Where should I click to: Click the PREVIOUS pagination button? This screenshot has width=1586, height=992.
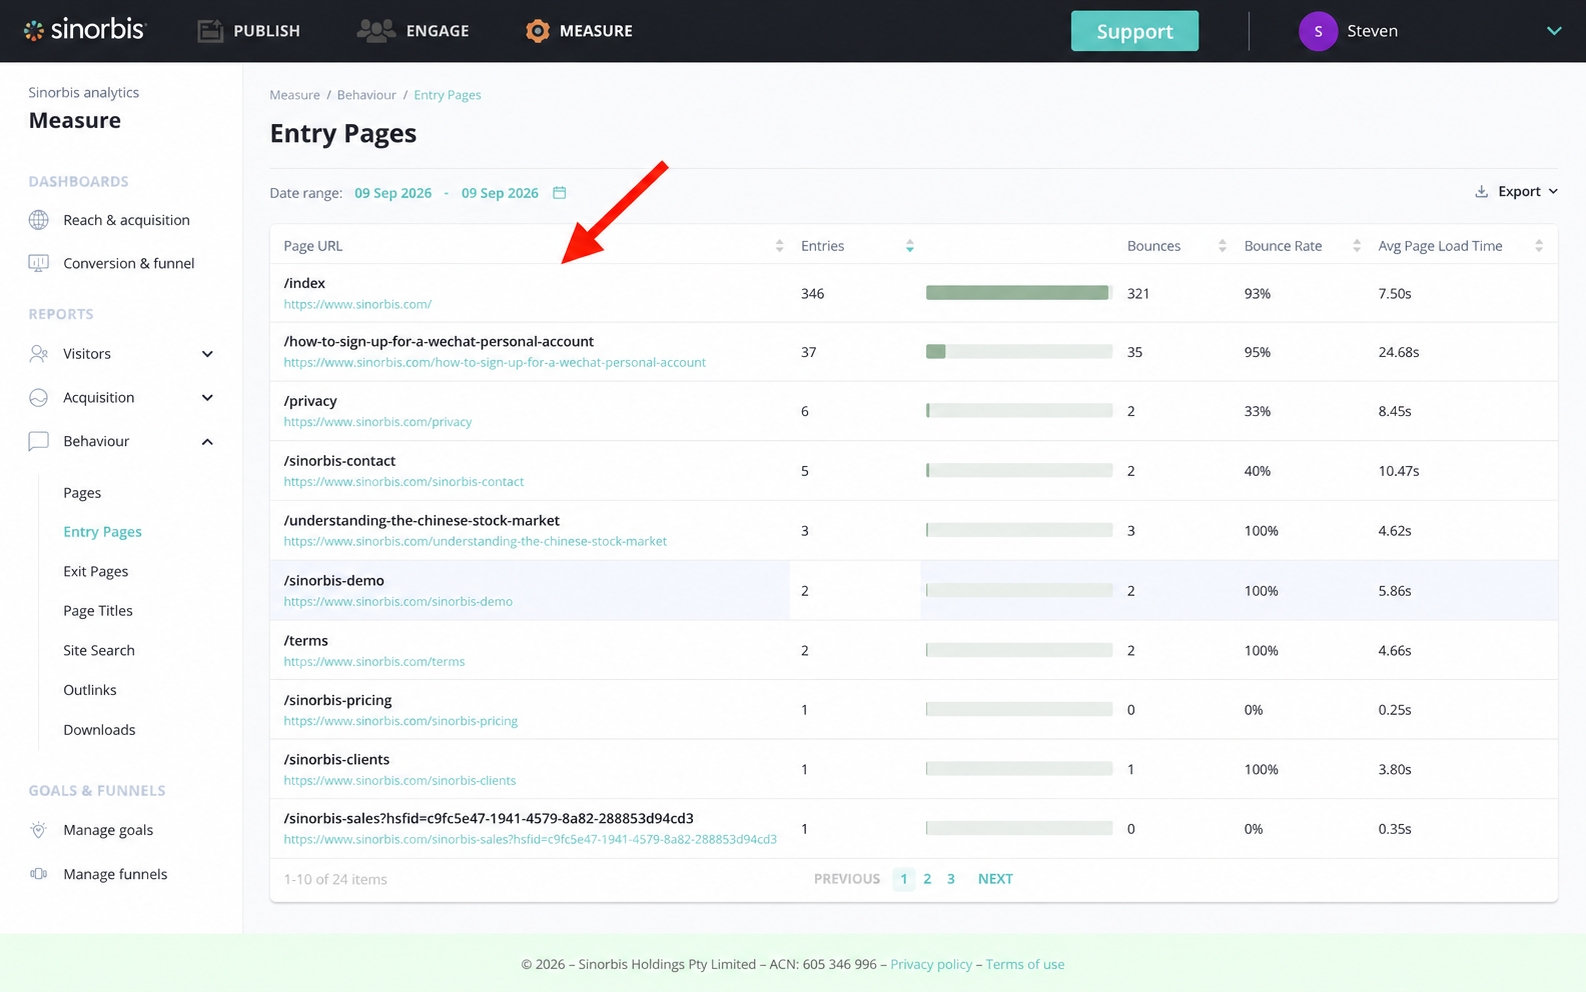847,879
